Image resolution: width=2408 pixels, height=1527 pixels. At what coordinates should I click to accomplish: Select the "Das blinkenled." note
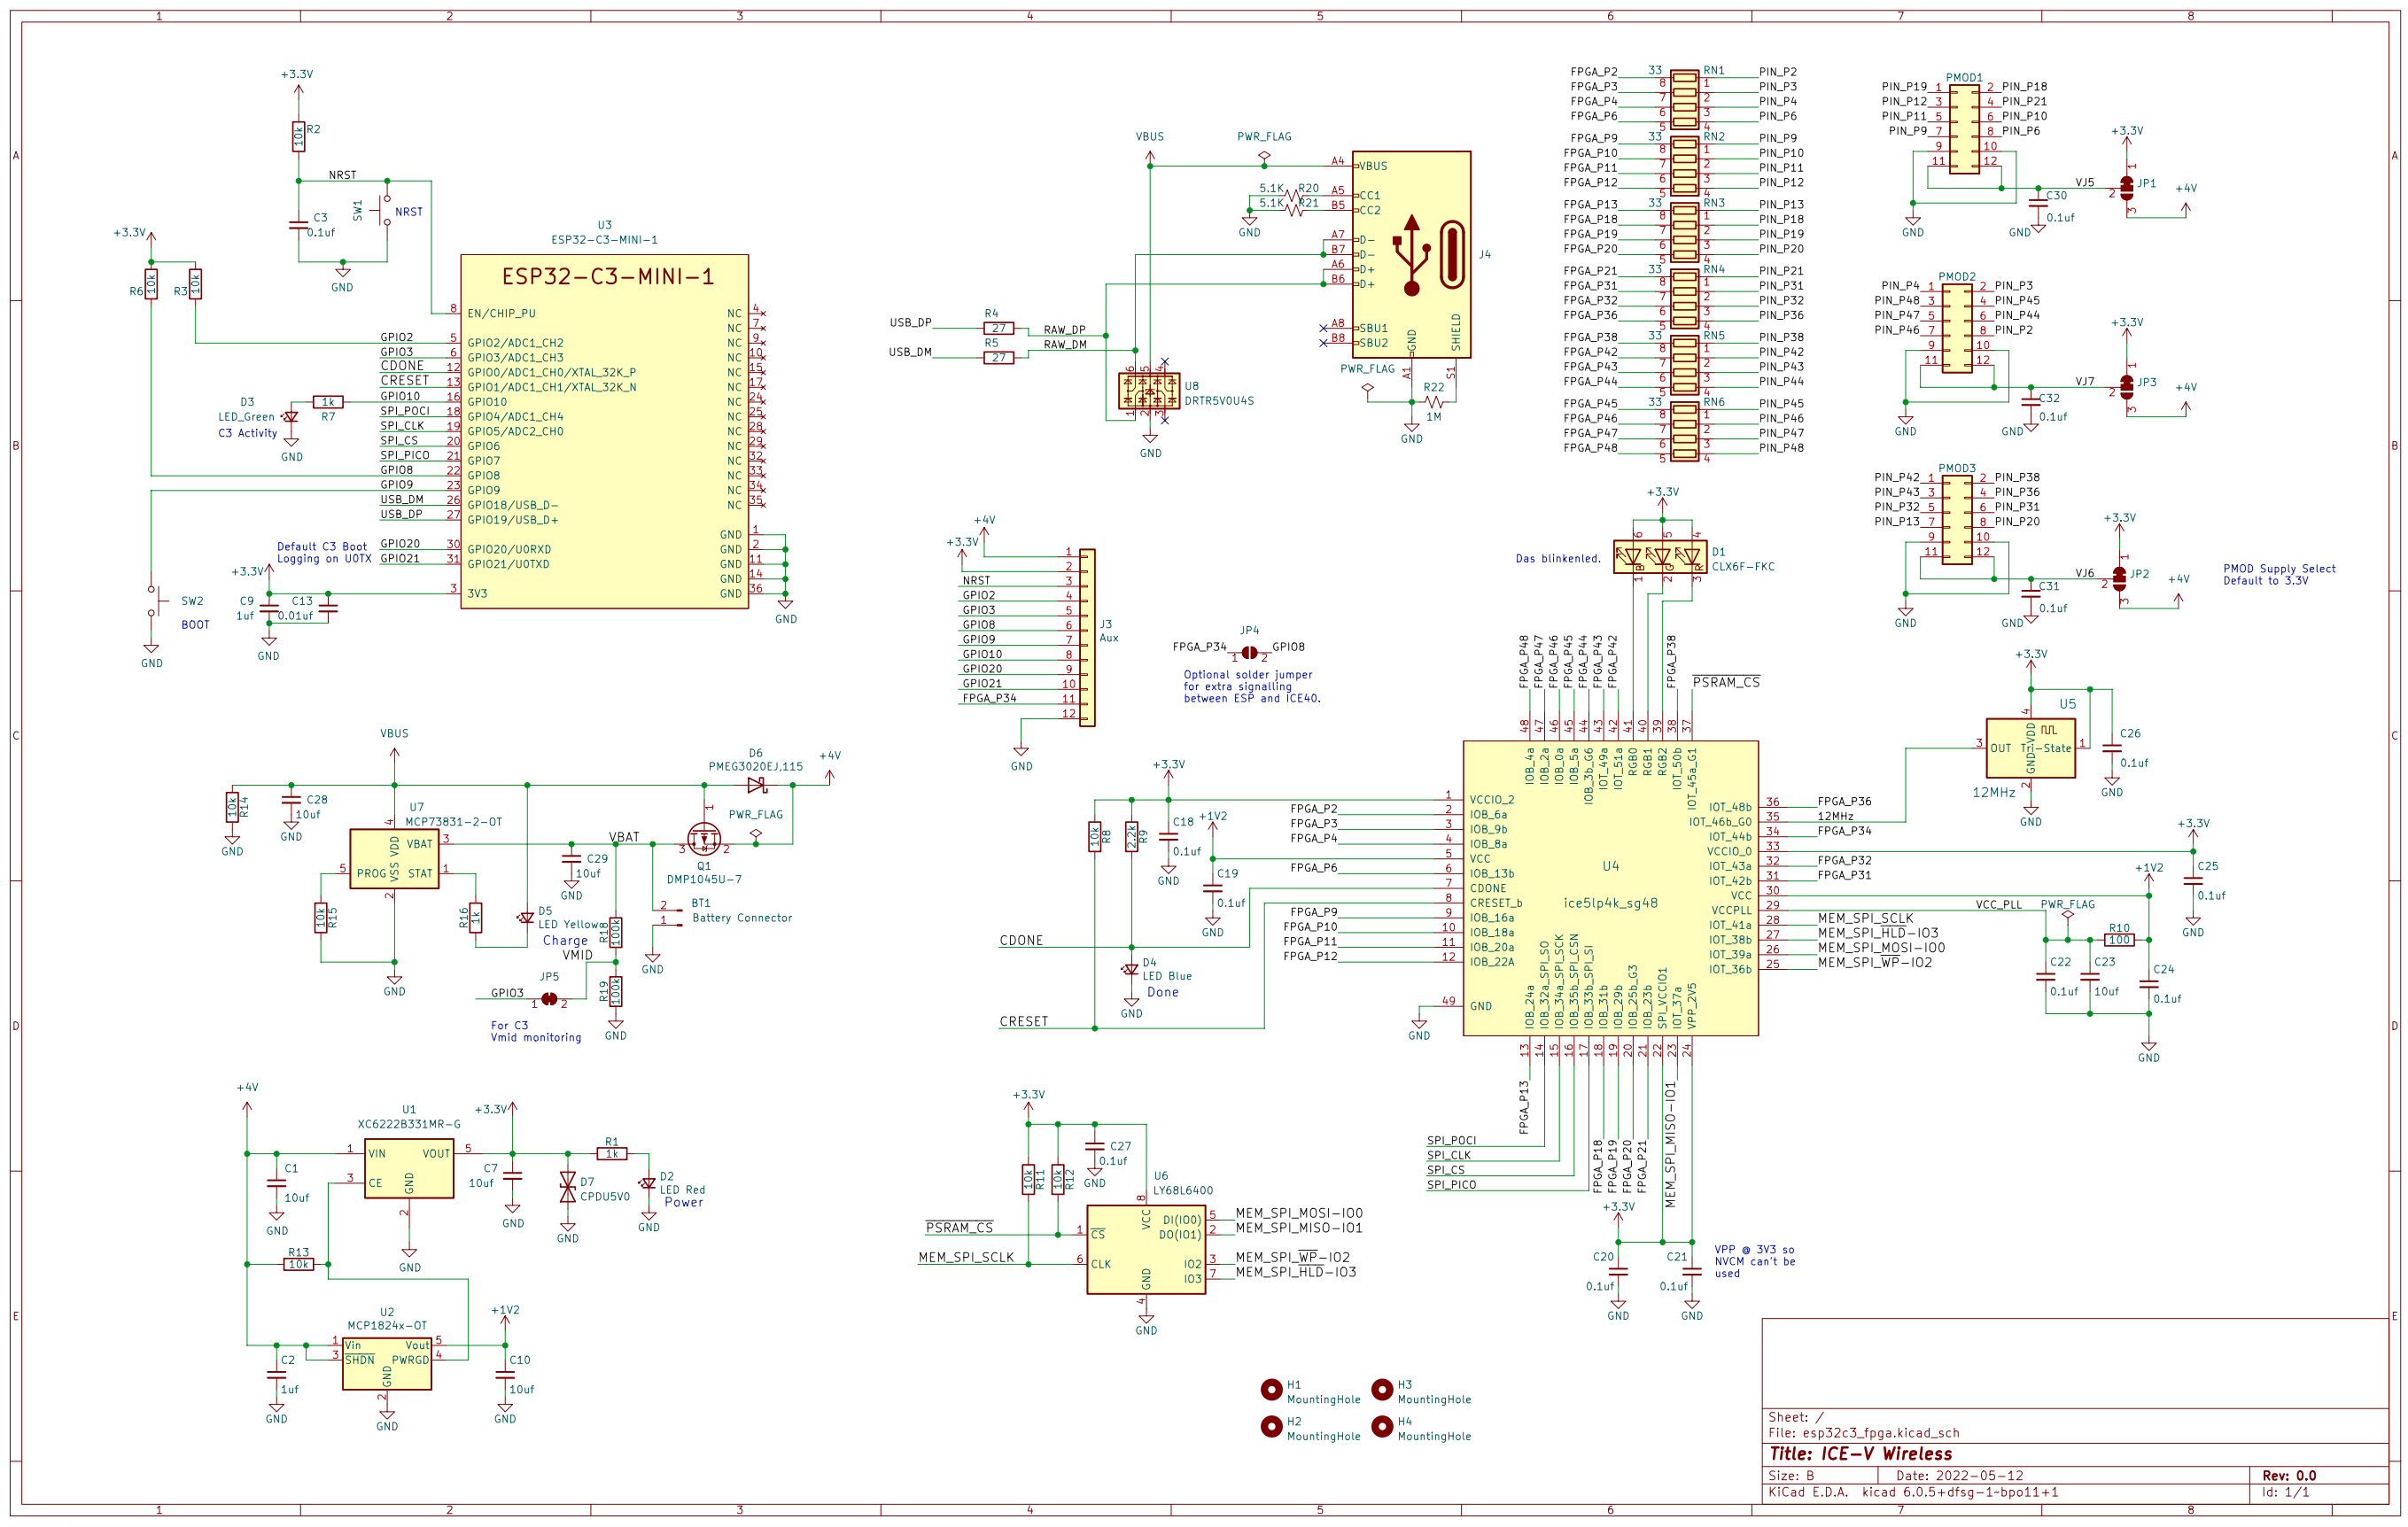pos(1557,559)
